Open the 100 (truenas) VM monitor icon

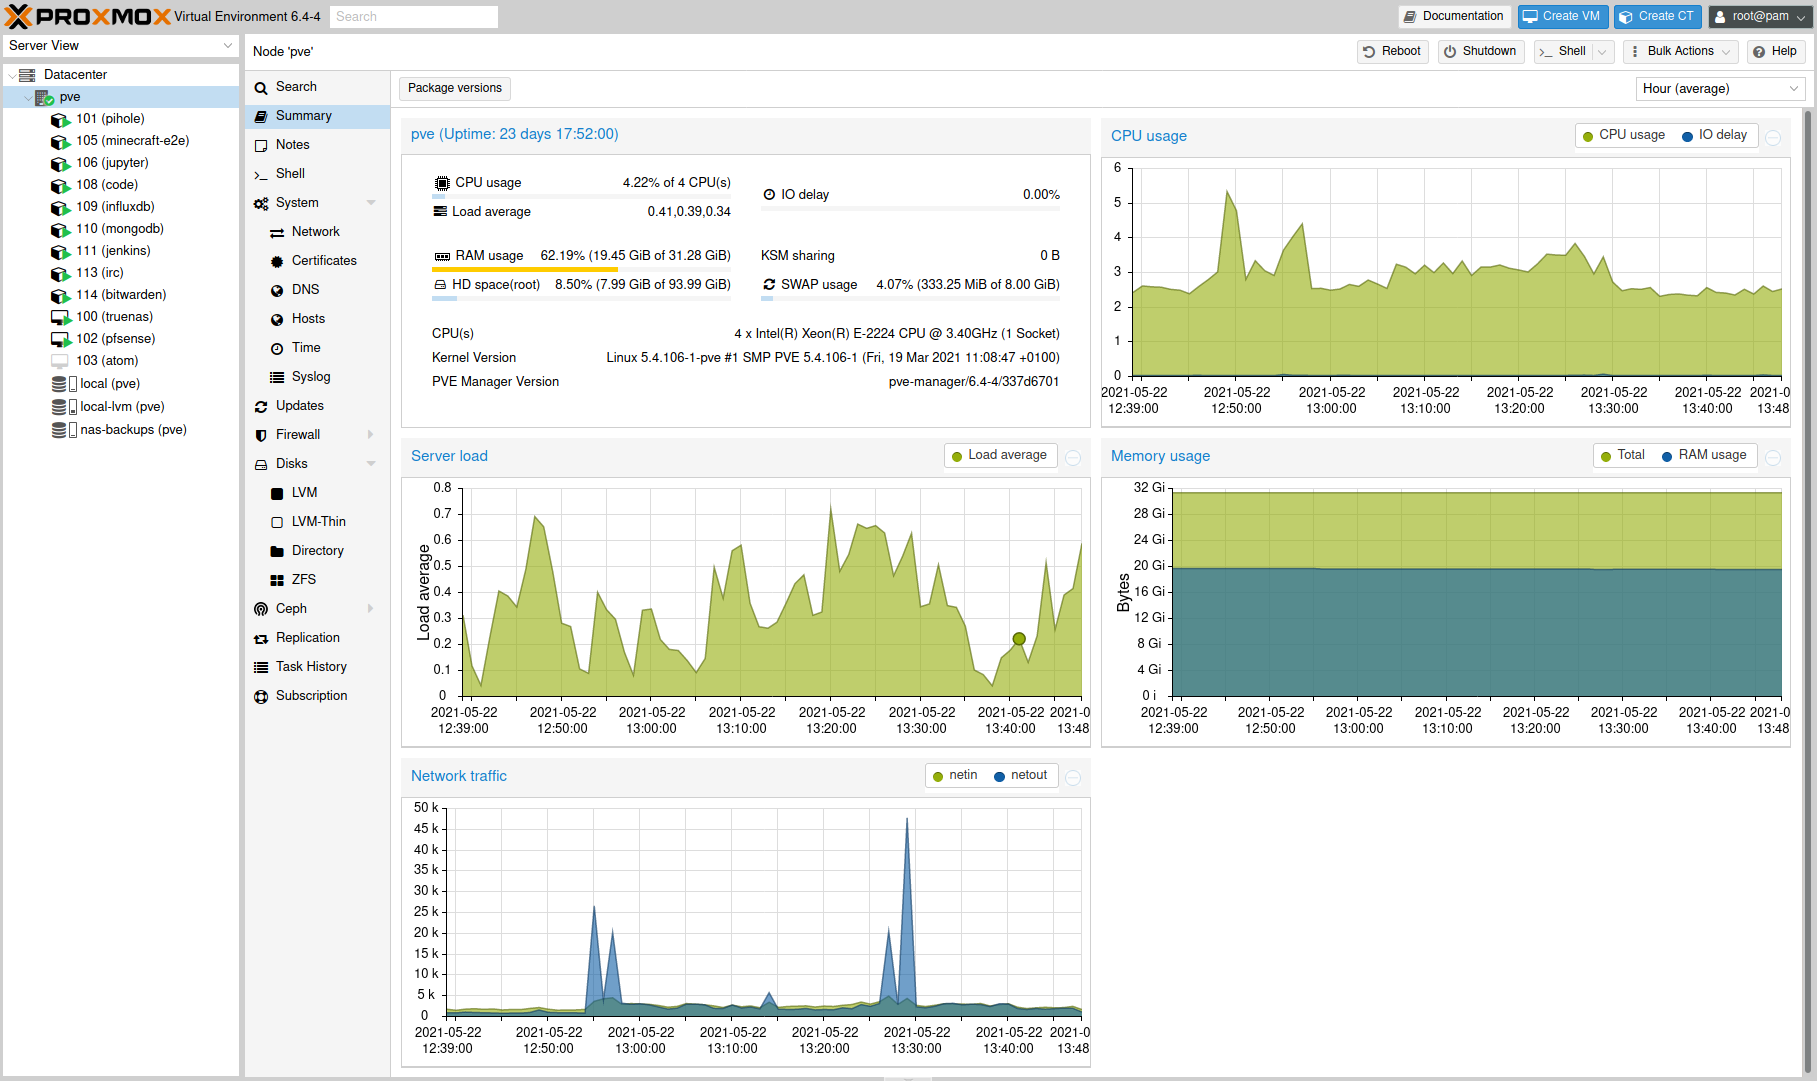60,318
